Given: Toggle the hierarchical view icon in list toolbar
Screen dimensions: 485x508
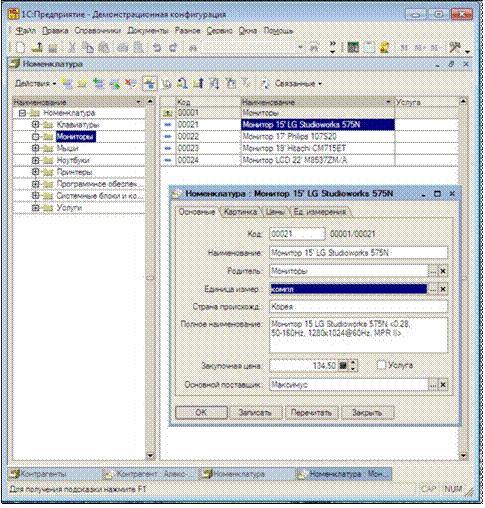Looking at the screenshot, I should (x=150, y=83).
